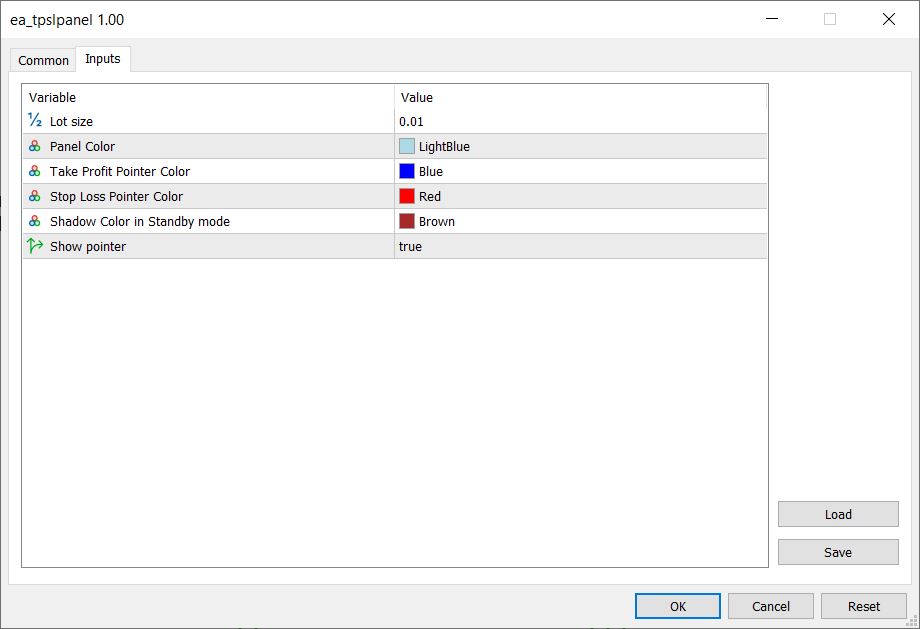Pick the Blue color swatch

tap(407, 171)
